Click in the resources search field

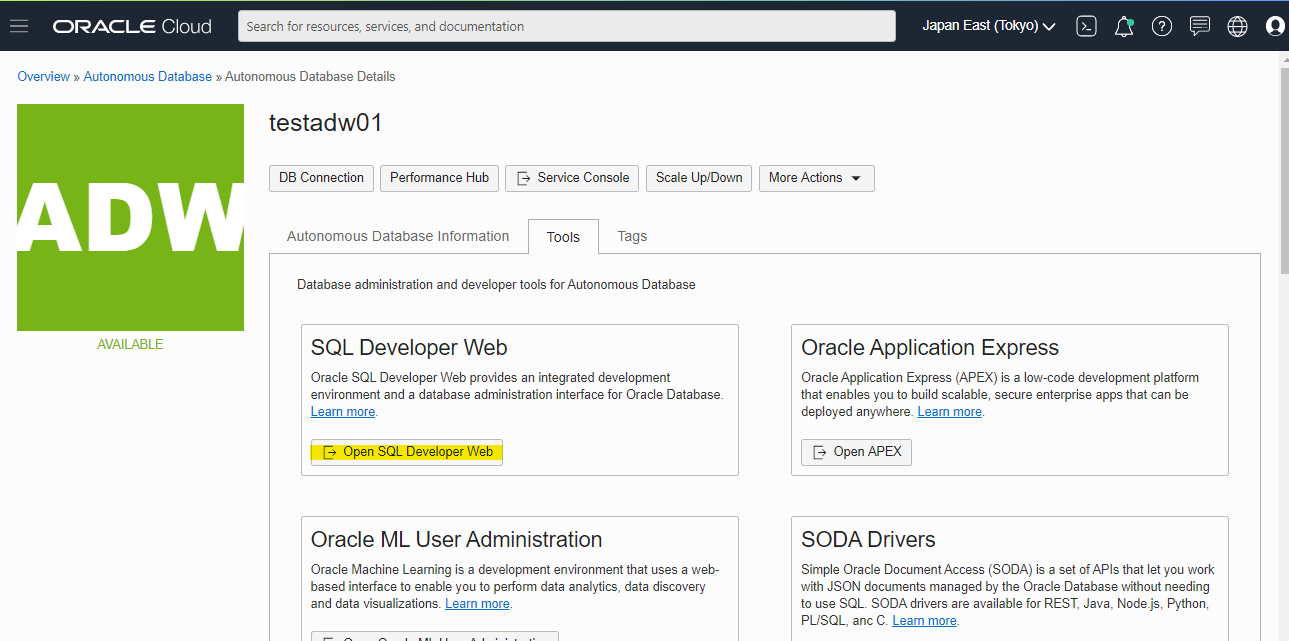[566, 26]
